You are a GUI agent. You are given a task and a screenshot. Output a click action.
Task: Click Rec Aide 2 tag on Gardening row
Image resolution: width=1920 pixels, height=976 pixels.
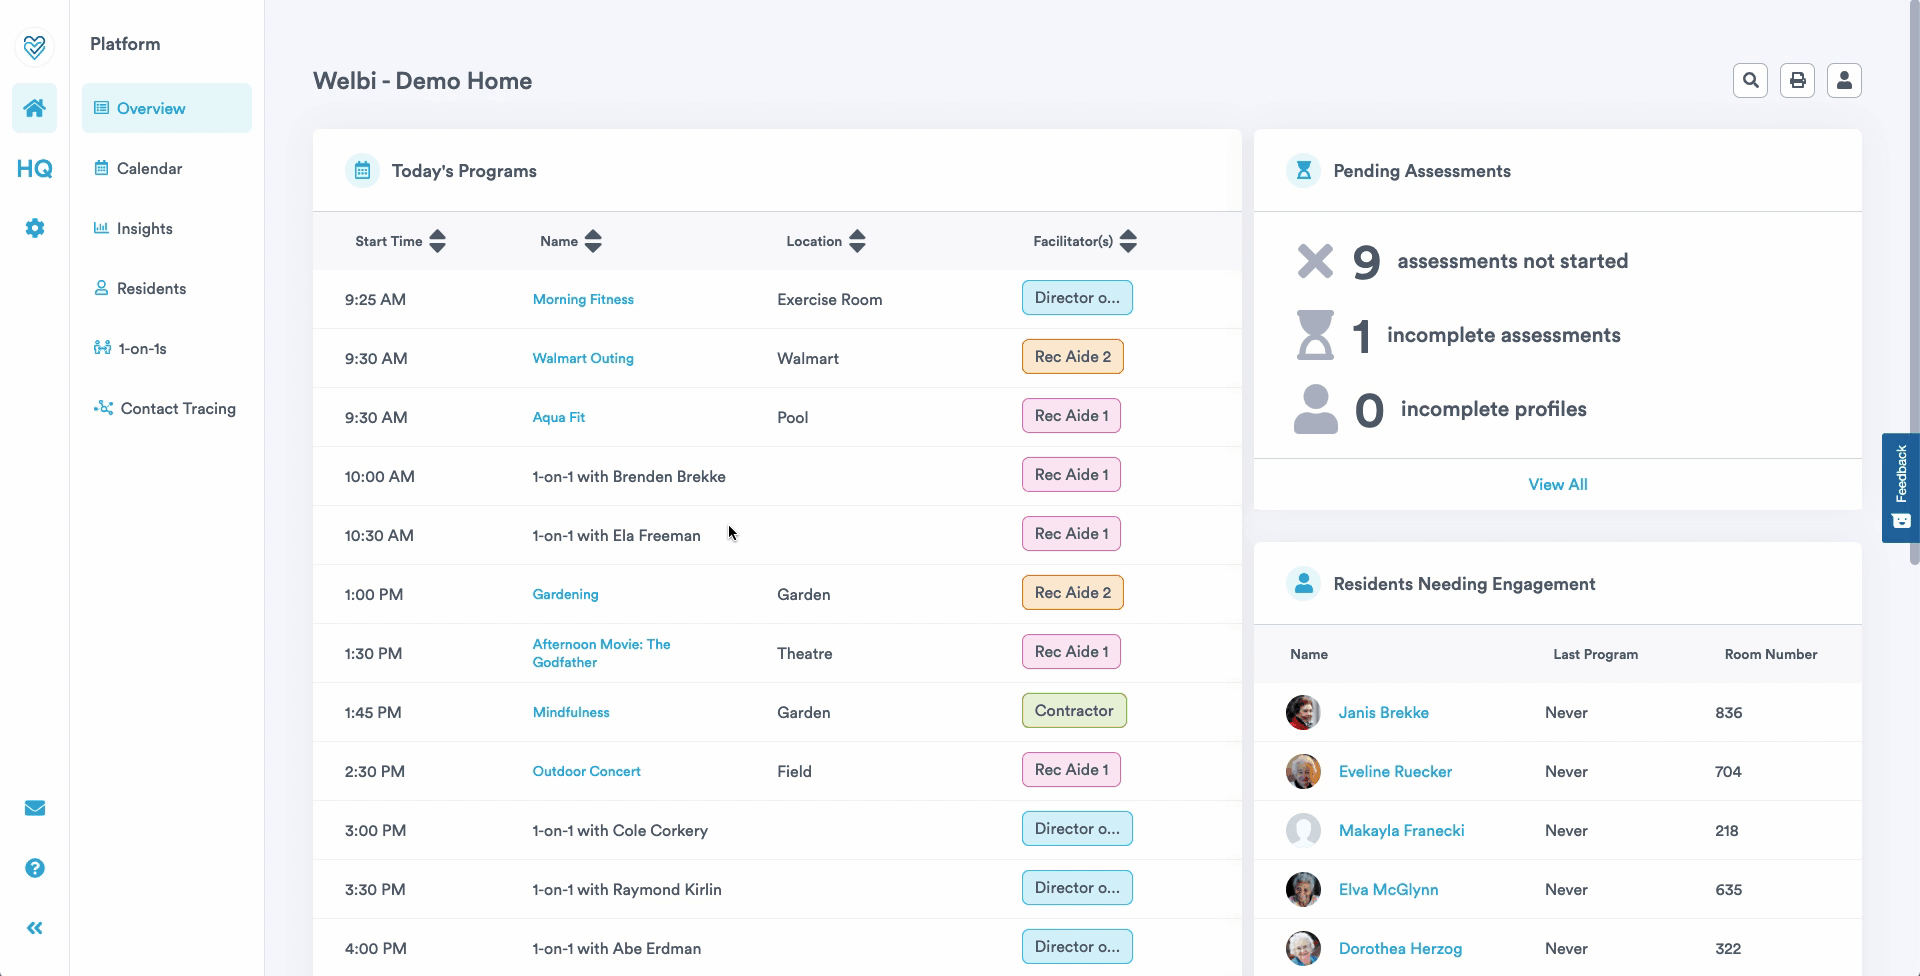pyautogui.click(x=1072, y=593)
